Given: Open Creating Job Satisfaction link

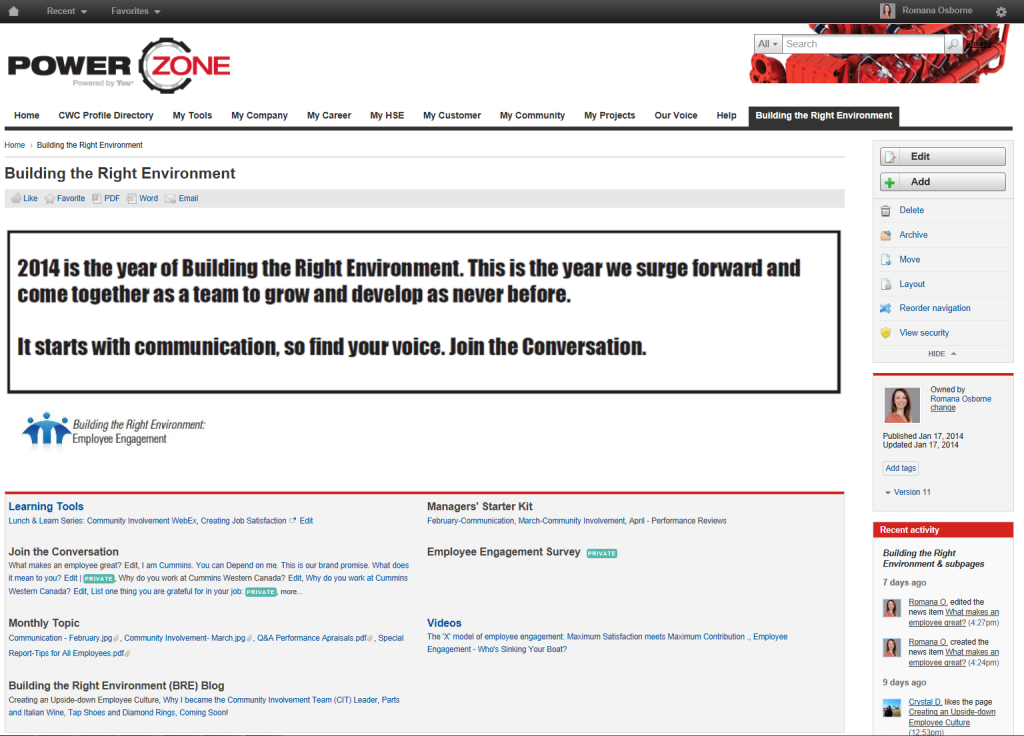Looking at the screenshot, I should click(x=243, y=521).
